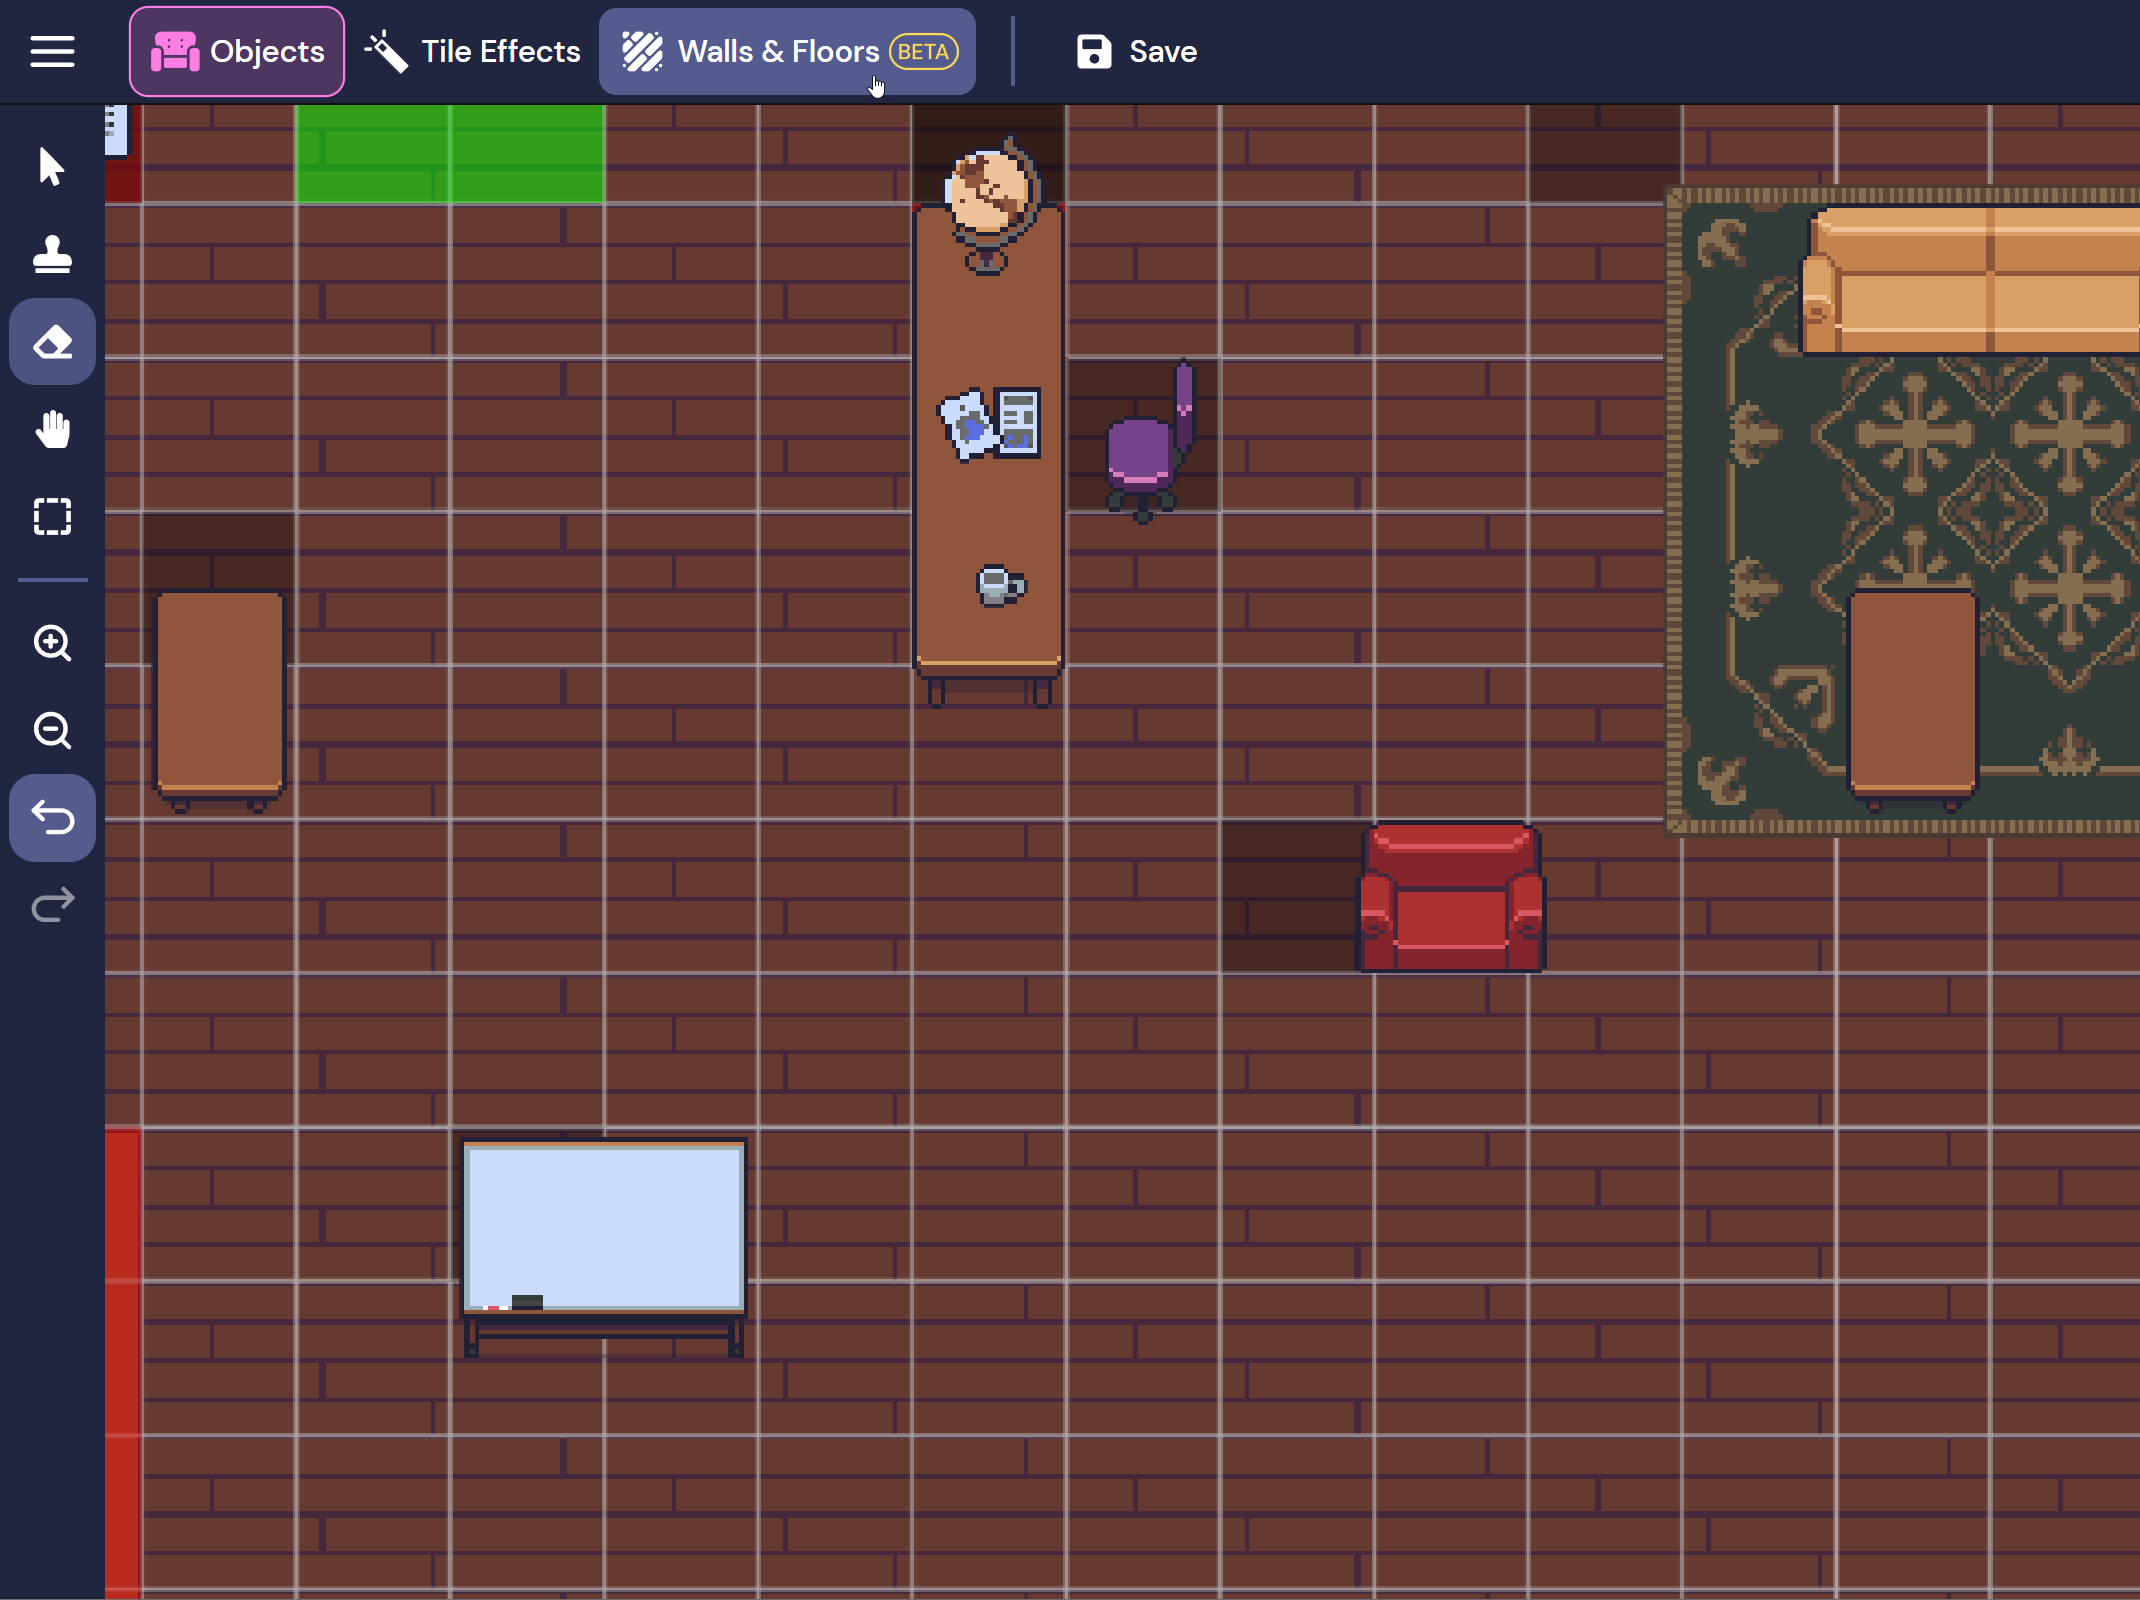Select the Box Select tool
Viewport: 2140px width, 1600px height.
click(x=52, y=517)
